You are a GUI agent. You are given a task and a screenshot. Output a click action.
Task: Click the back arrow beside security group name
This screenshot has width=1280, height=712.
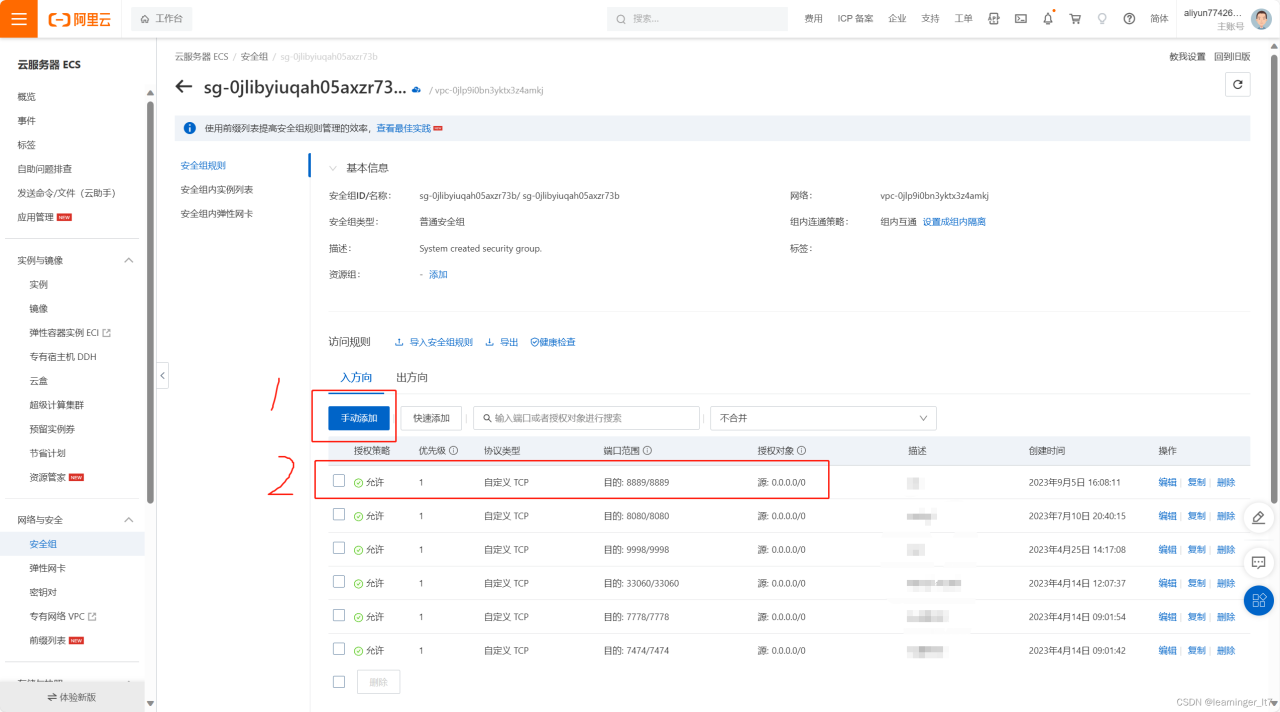tap(184, 87)
